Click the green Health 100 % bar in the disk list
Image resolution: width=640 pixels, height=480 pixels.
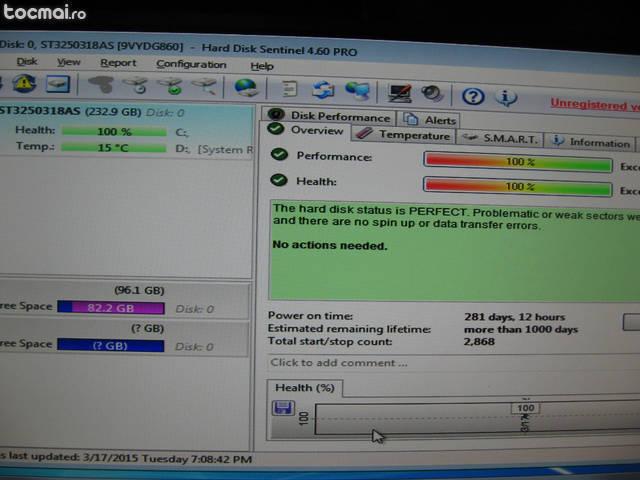coord(114,132)
